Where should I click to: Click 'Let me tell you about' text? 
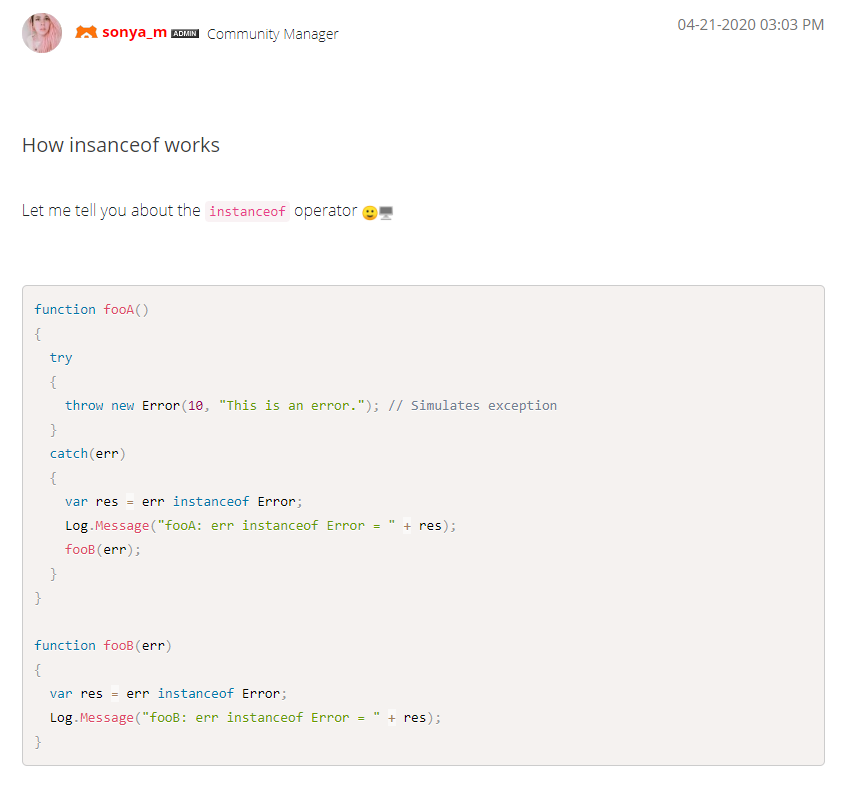click(111, 211)
